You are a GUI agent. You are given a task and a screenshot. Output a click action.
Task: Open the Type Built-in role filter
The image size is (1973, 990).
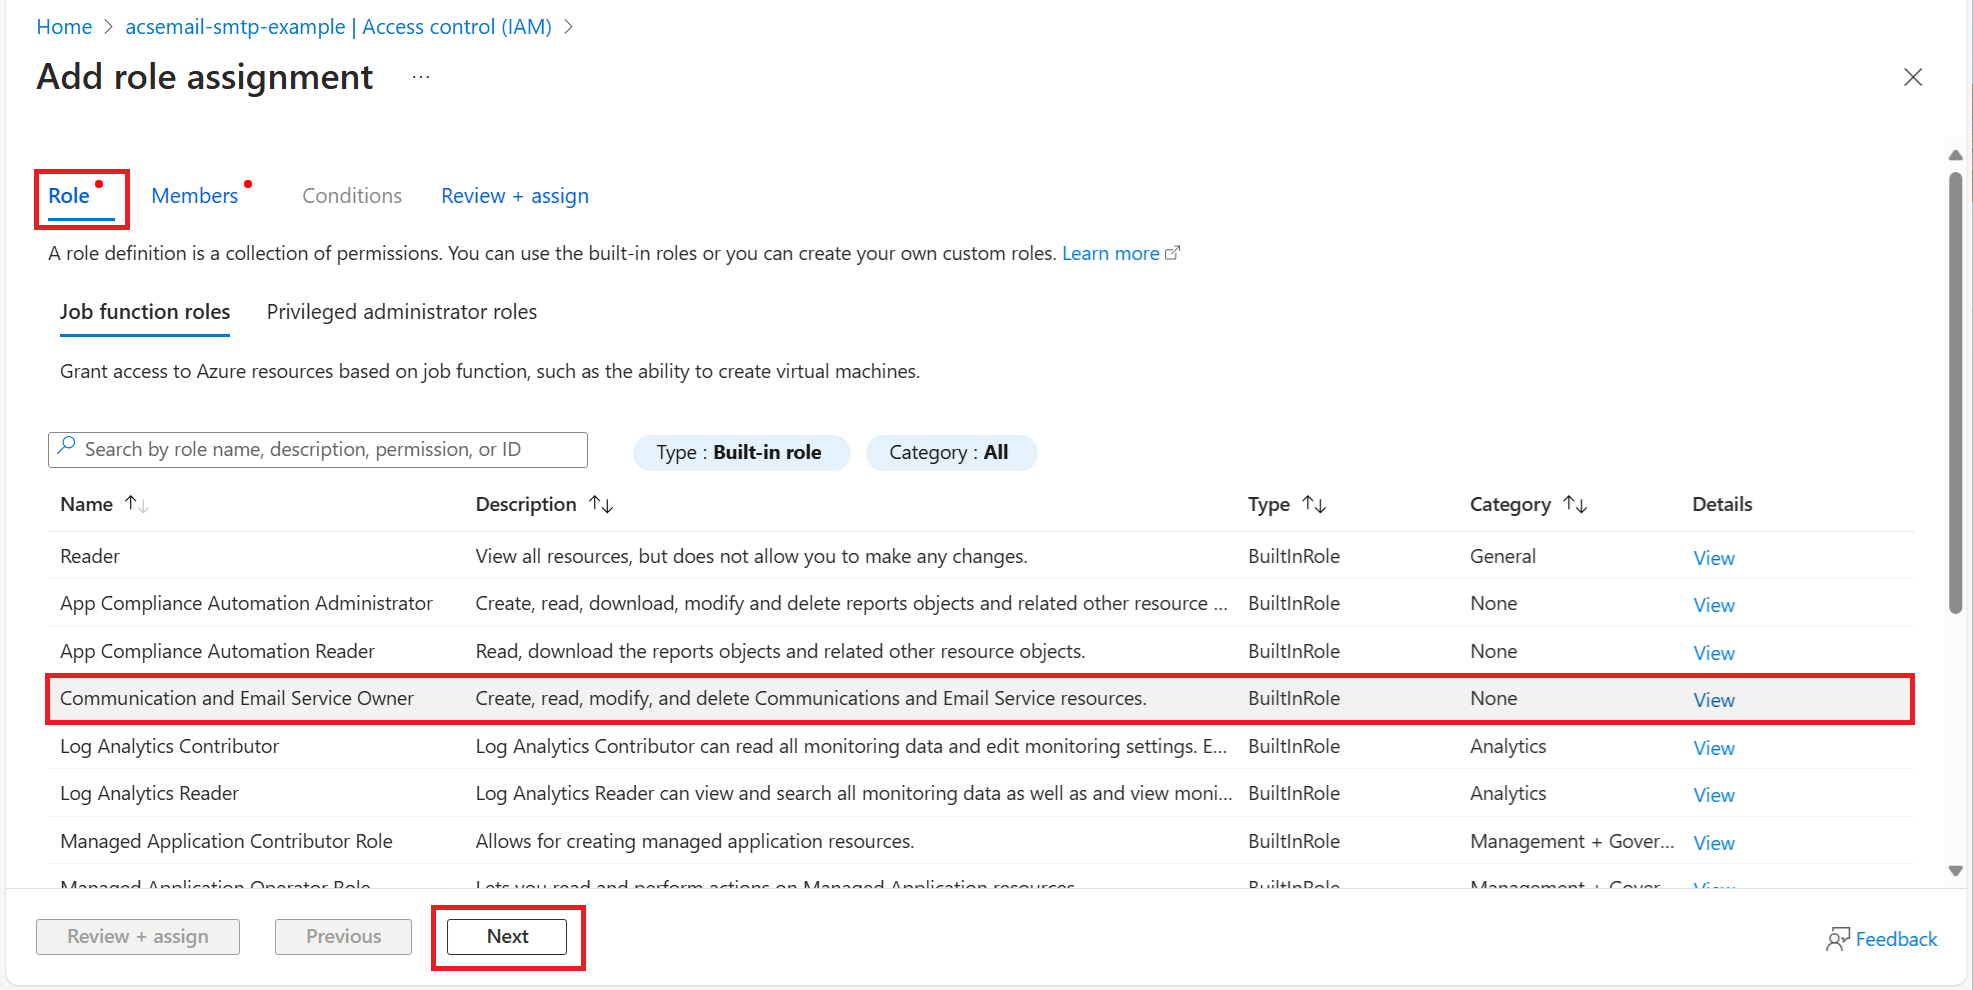tap(741, 452)
